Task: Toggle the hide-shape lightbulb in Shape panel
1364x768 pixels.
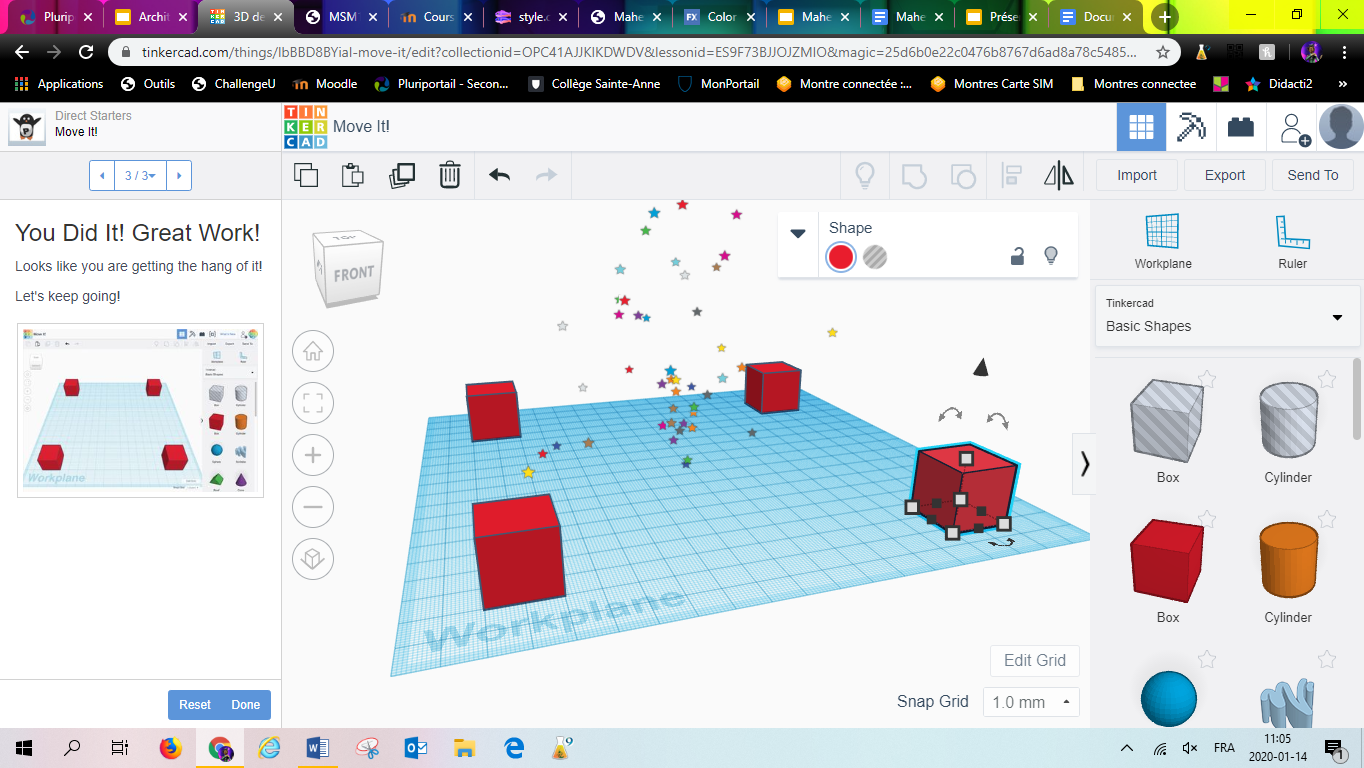Action: point(1051,256)
